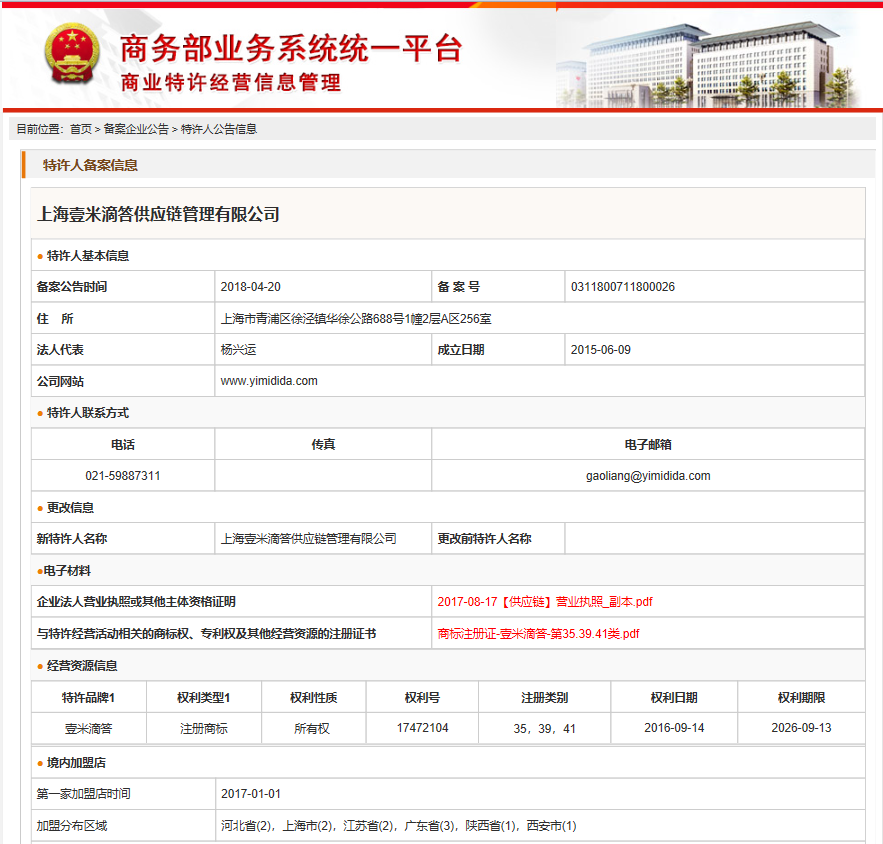The image size is (883, 844).
Task: Click company name 上海壹米滴答供应链管理有限公司 heading
Action: click(158, 215)
